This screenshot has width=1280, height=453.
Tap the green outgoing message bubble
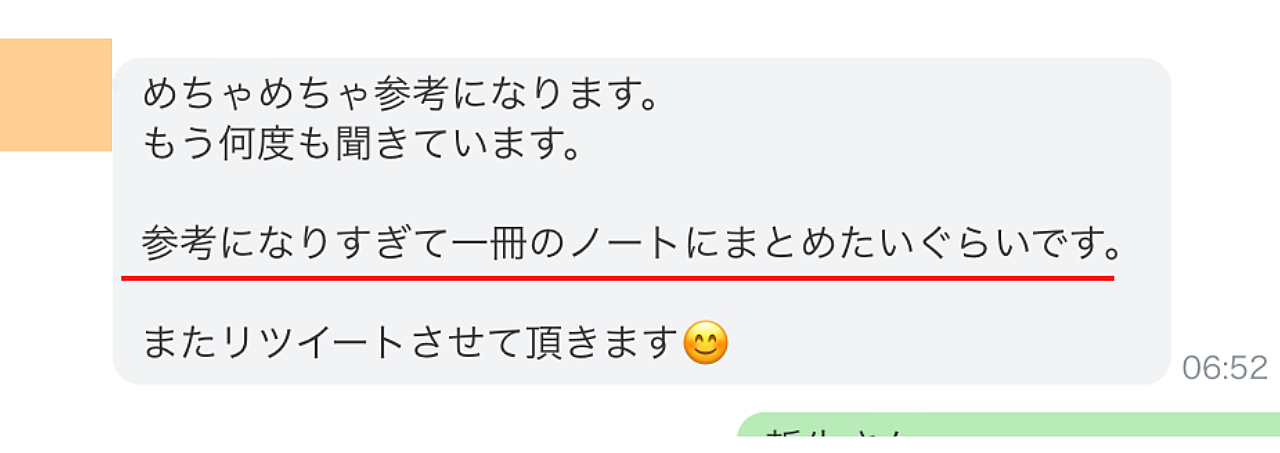tap(1008, 433)
